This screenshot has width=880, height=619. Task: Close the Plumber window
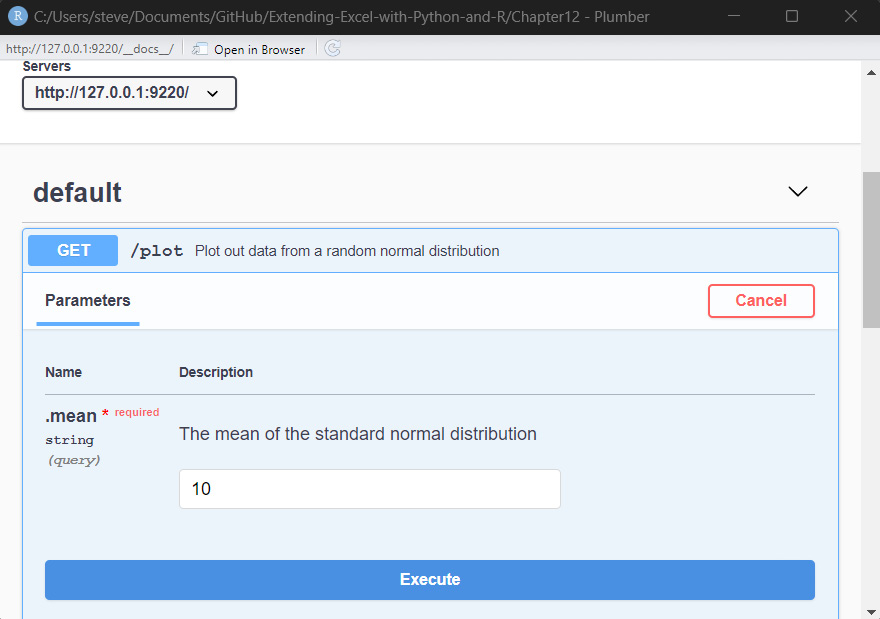tap(850, 16)
